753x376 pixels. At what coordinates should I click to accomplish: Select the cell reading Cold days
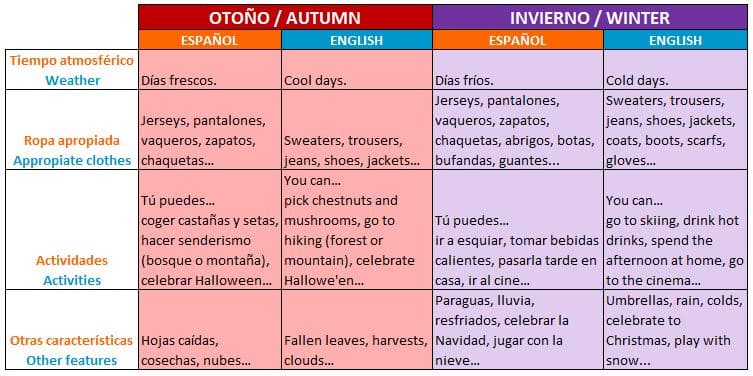click(676, 70)
